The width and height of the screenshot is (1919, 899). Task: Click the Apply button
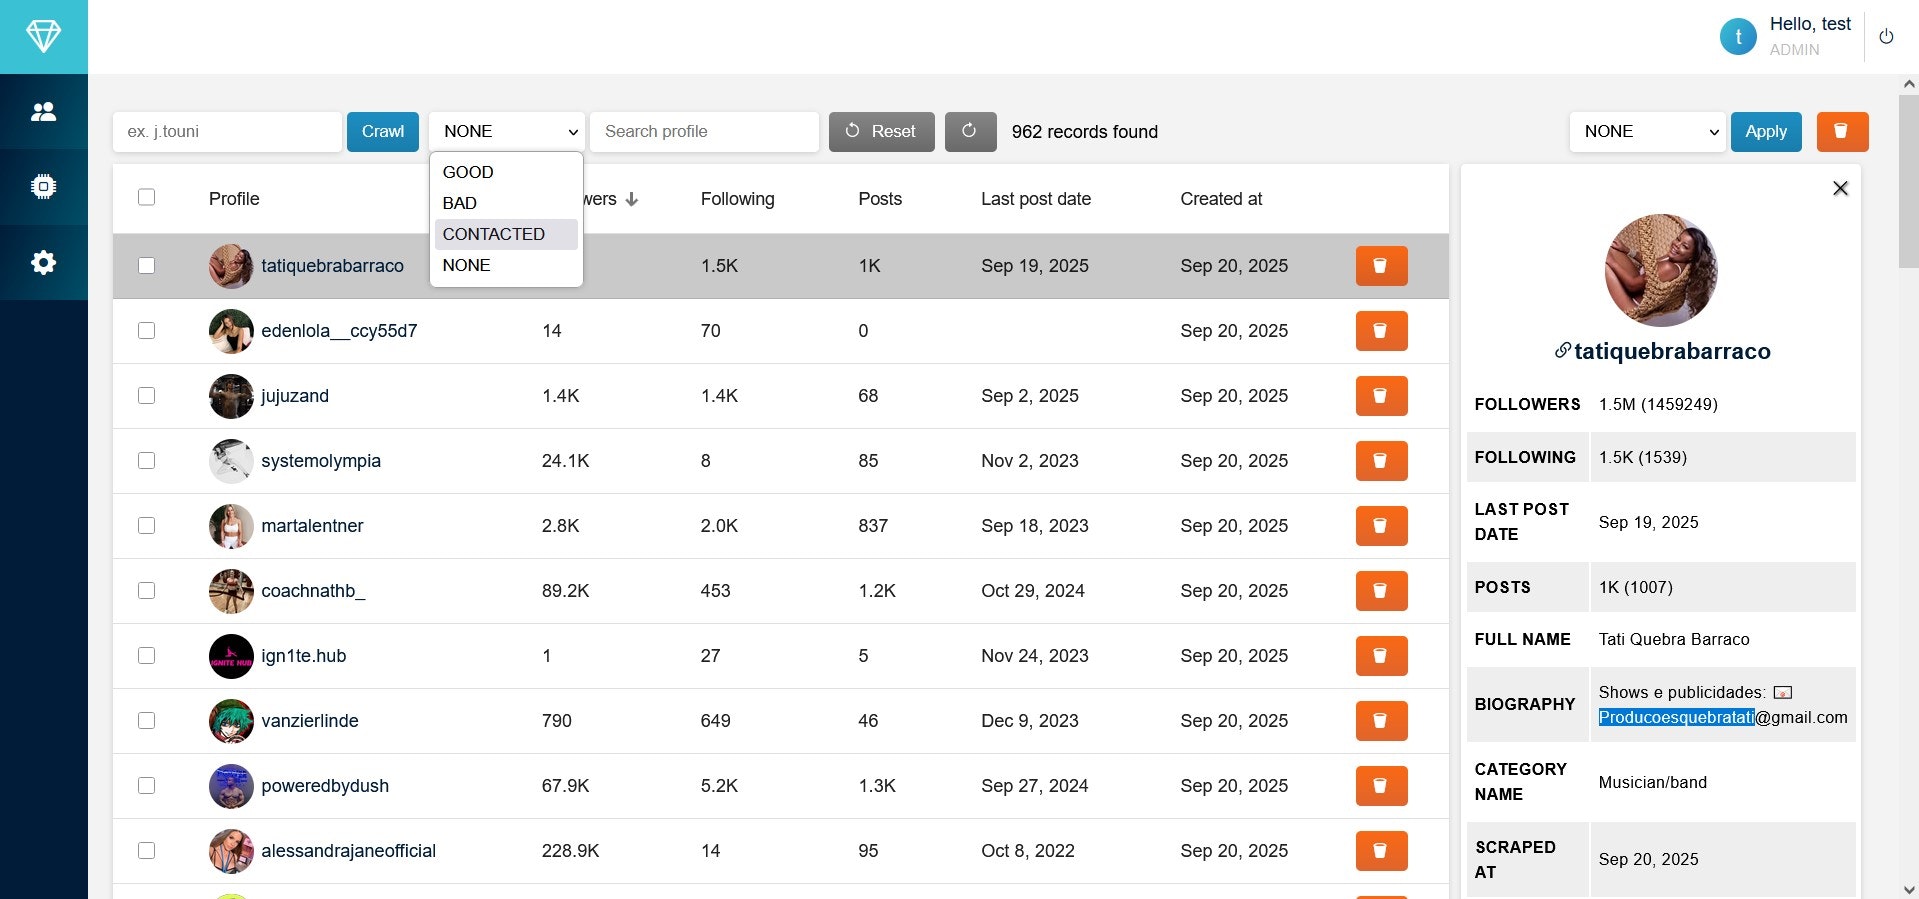tap(1766, 131)
